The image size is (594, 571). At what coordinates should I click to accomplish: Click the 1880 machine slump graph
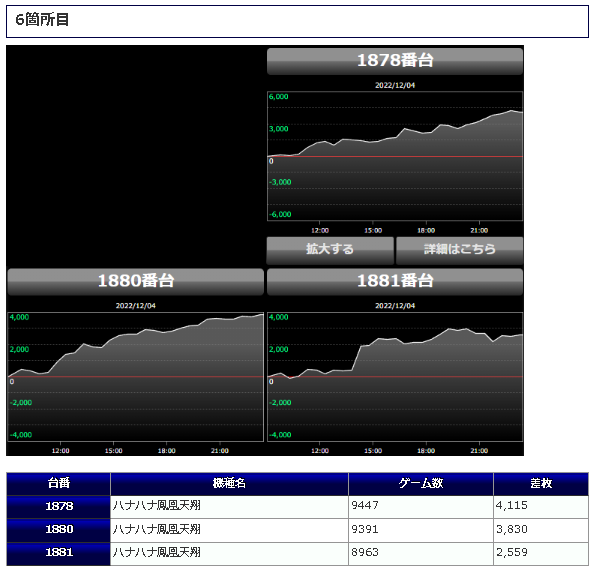coord(136,377)
